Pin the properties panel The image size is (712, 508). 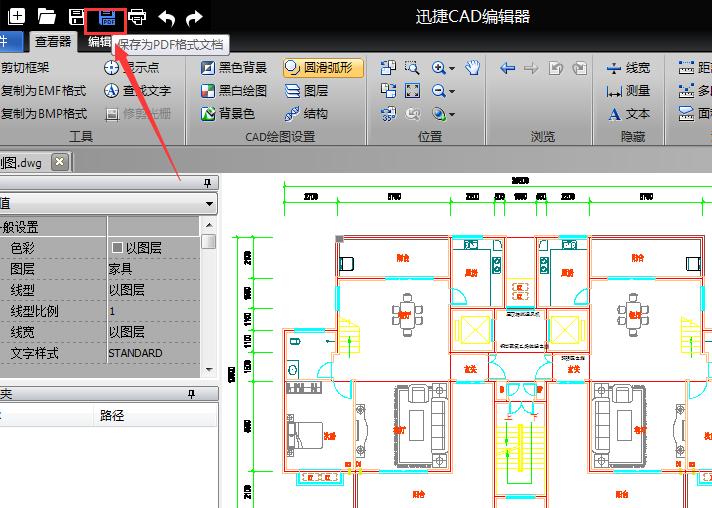pyautogui.click(x=207, y=183)
